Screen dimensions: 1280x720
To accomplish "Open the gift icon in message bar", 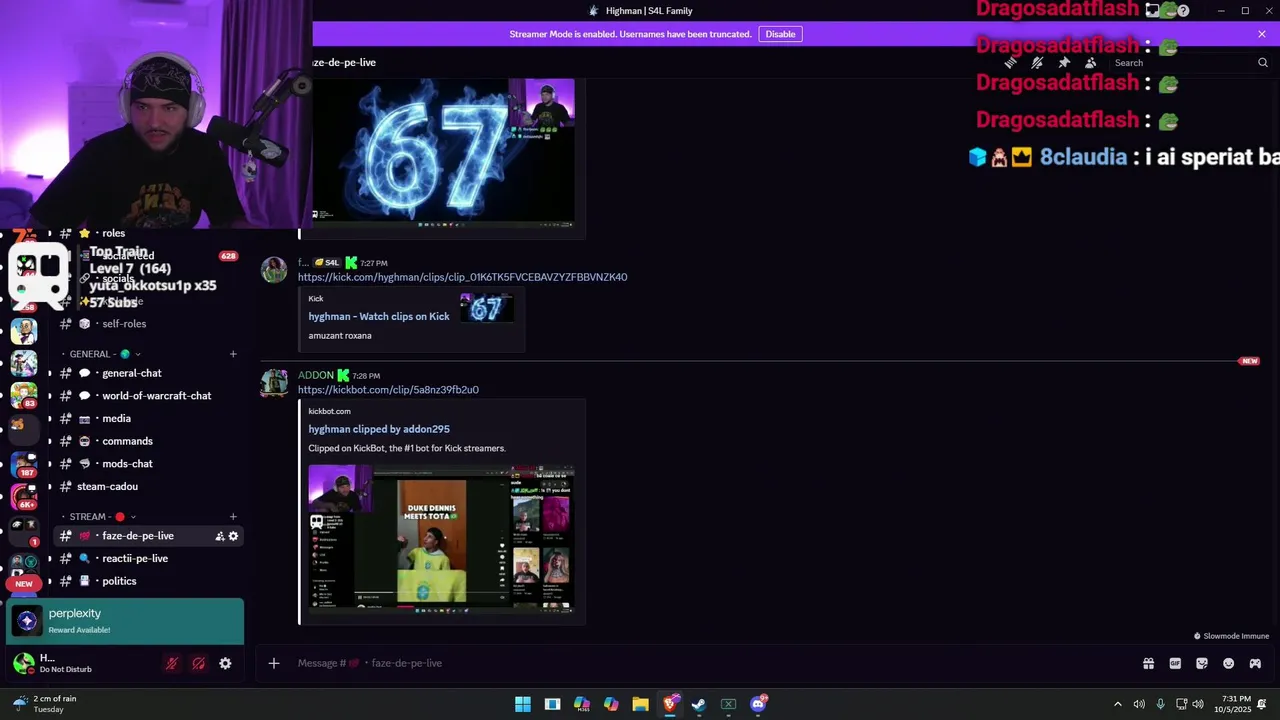I will click(1148, 663).
